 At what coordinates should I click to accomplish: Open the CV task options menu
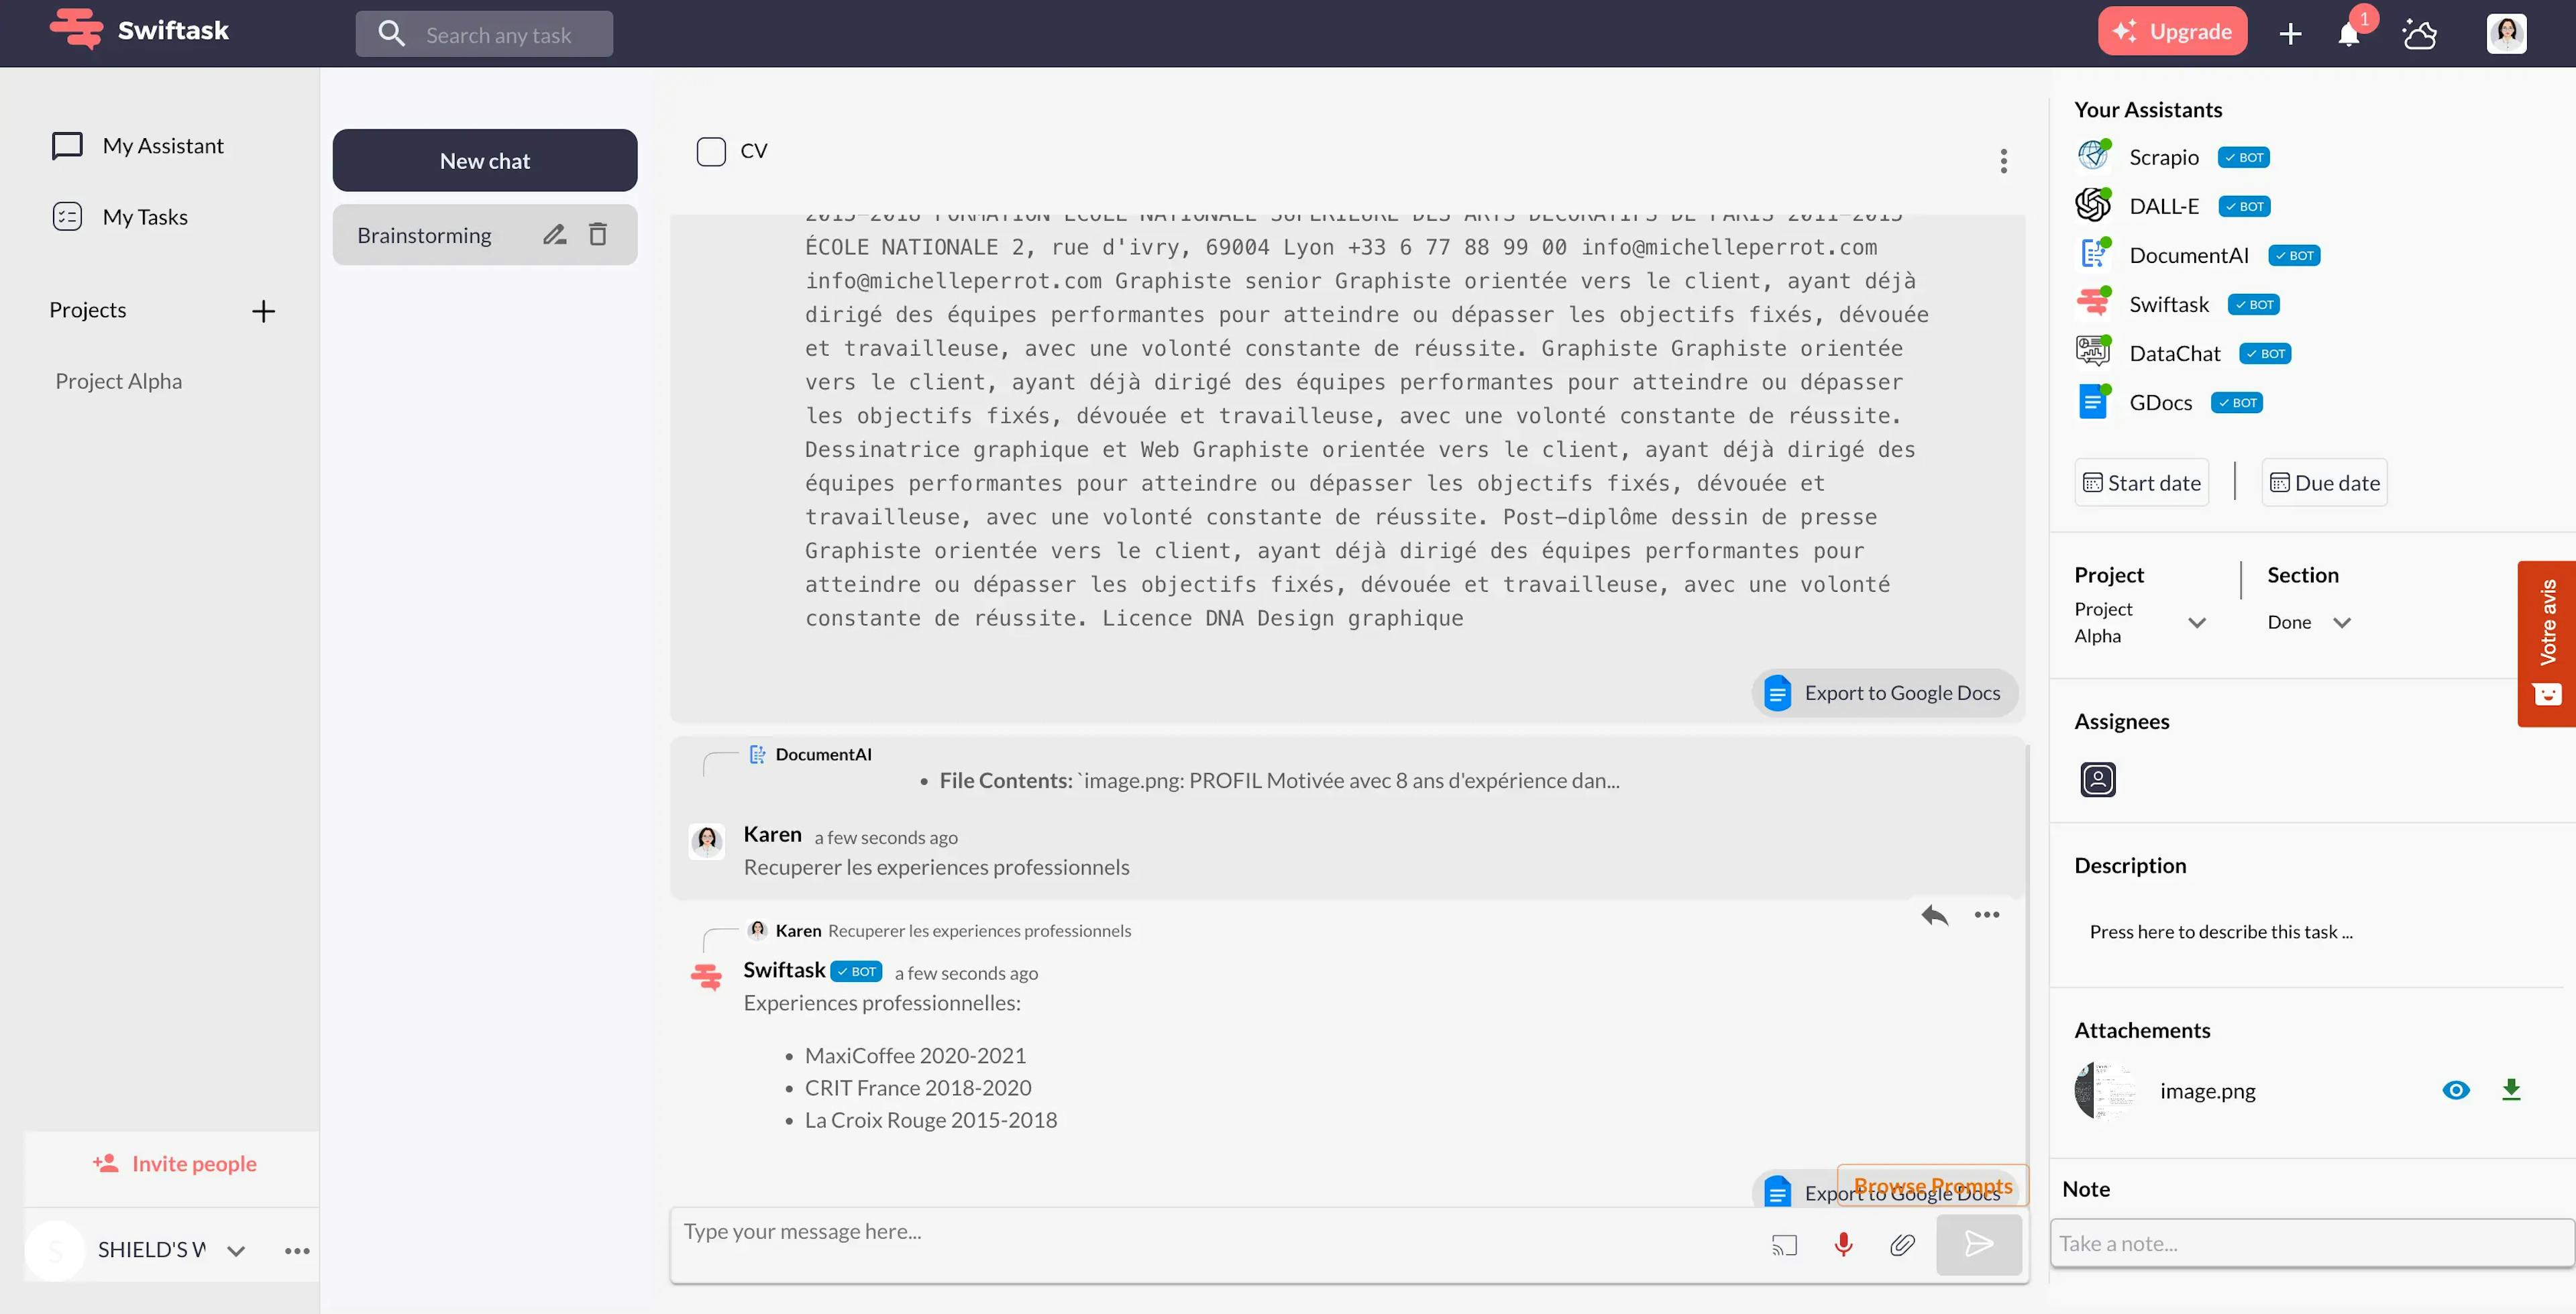point(2003,160)
